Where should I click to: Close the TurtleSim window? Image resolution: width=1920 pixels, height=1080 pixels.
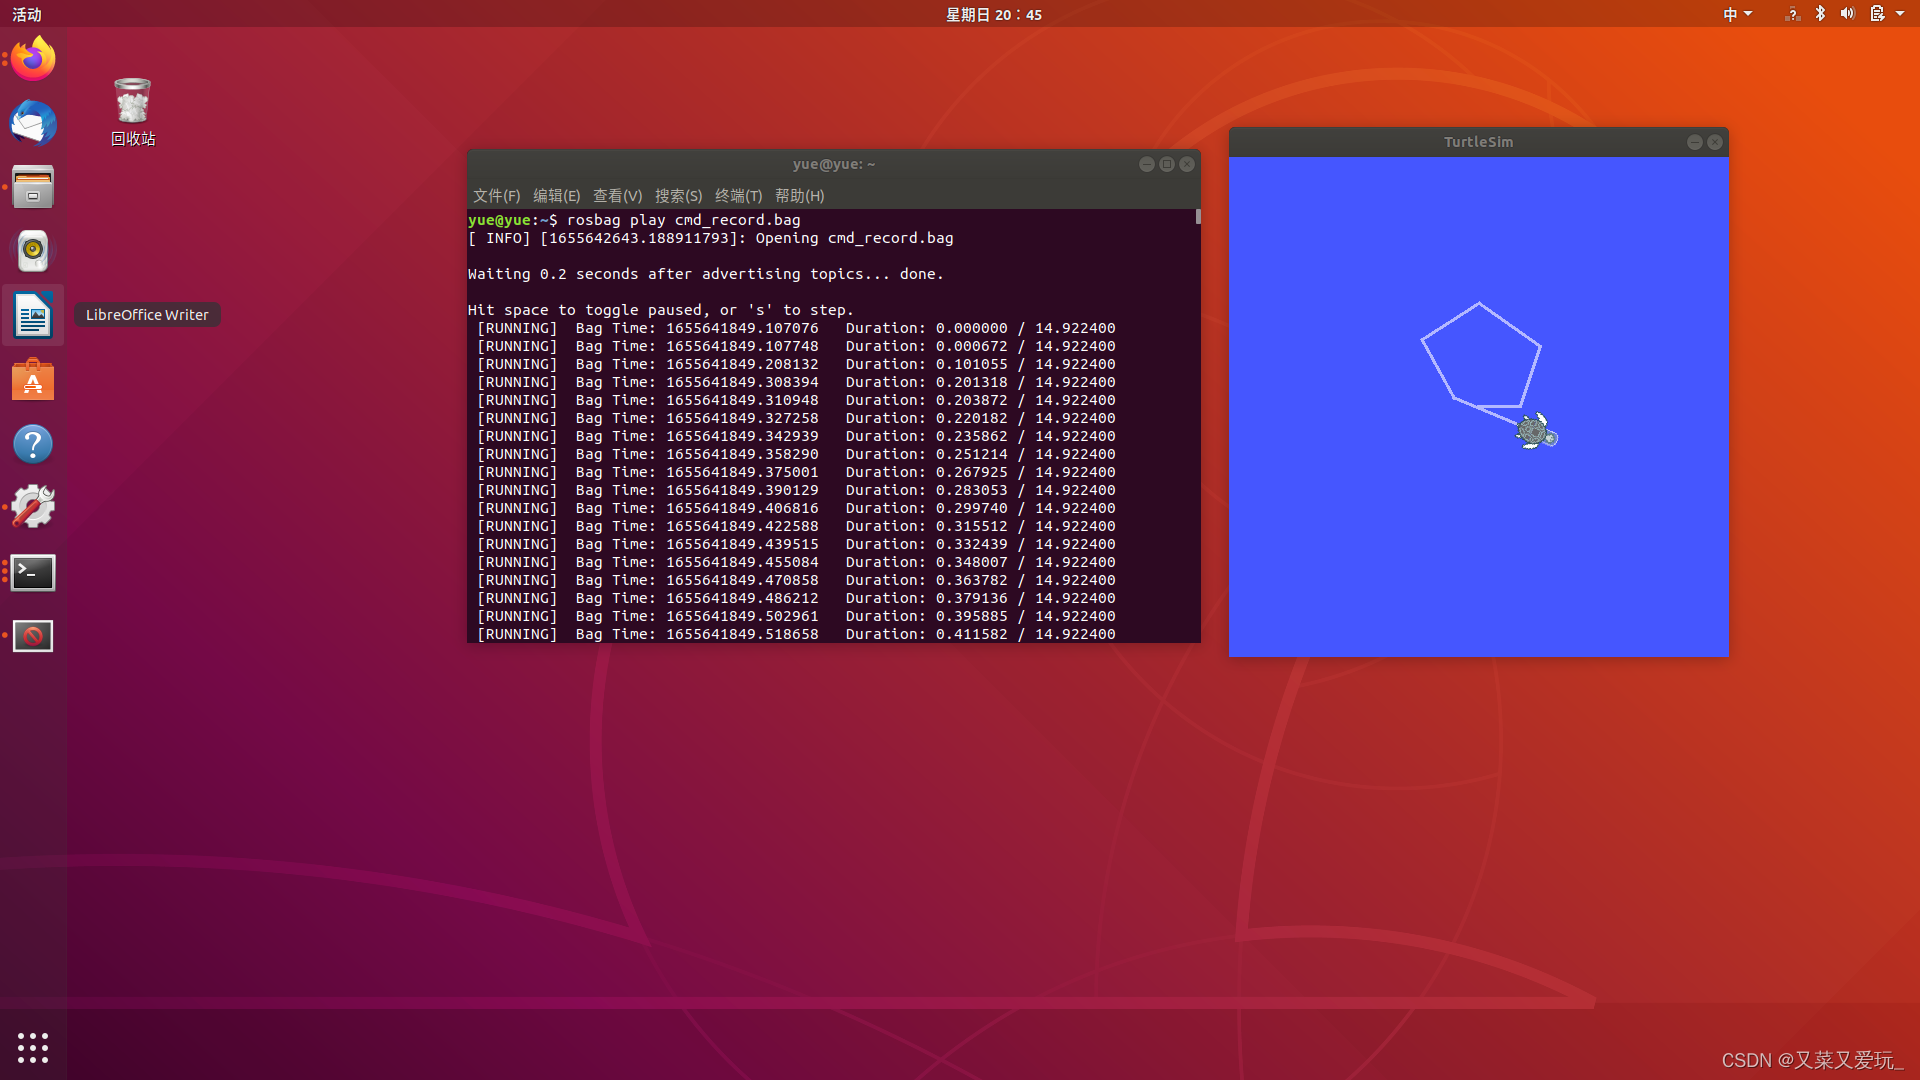1715,142
